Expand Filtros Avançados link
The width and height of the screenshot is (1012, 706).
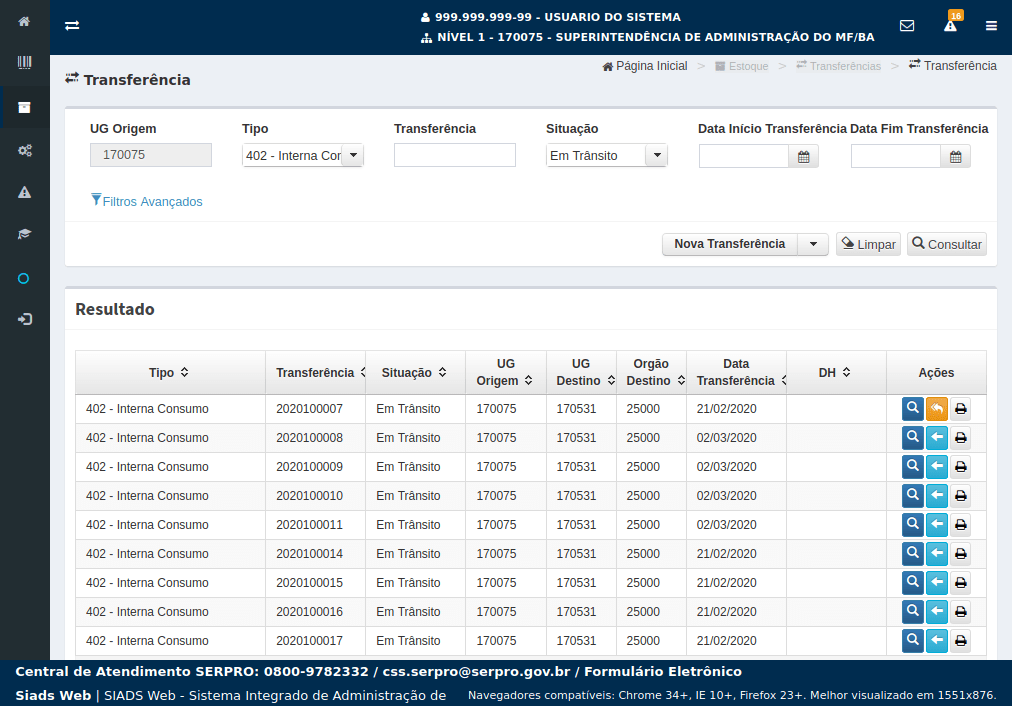(147, 201)
